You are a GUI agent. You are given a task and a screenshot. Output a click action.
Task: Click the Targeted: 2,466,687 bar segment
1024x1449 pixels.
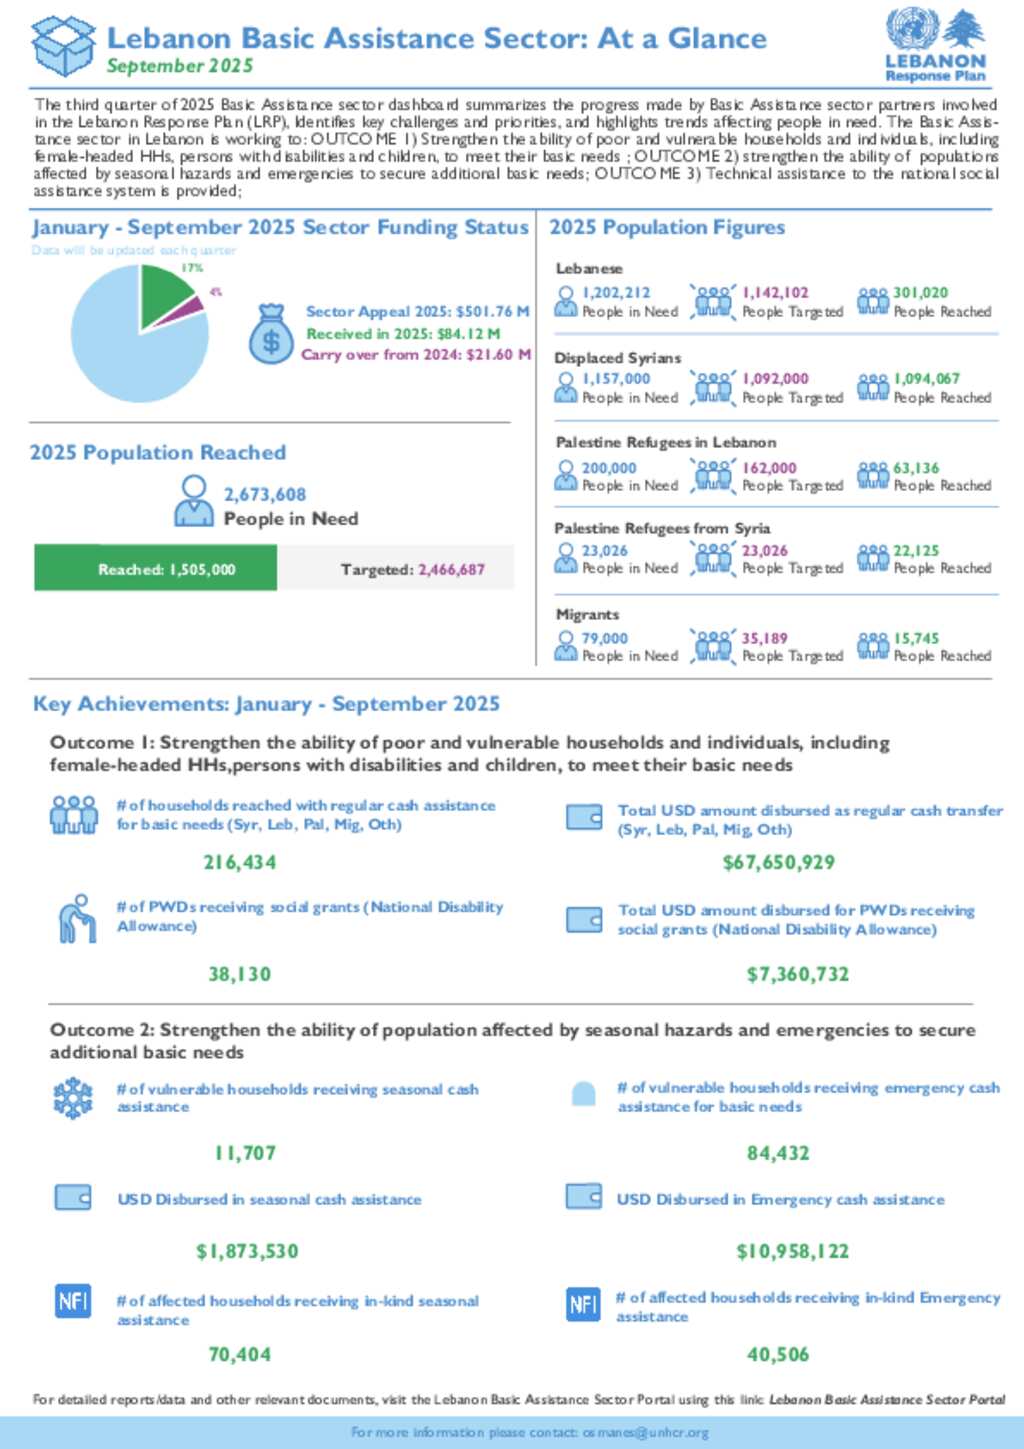click(396, 568)
